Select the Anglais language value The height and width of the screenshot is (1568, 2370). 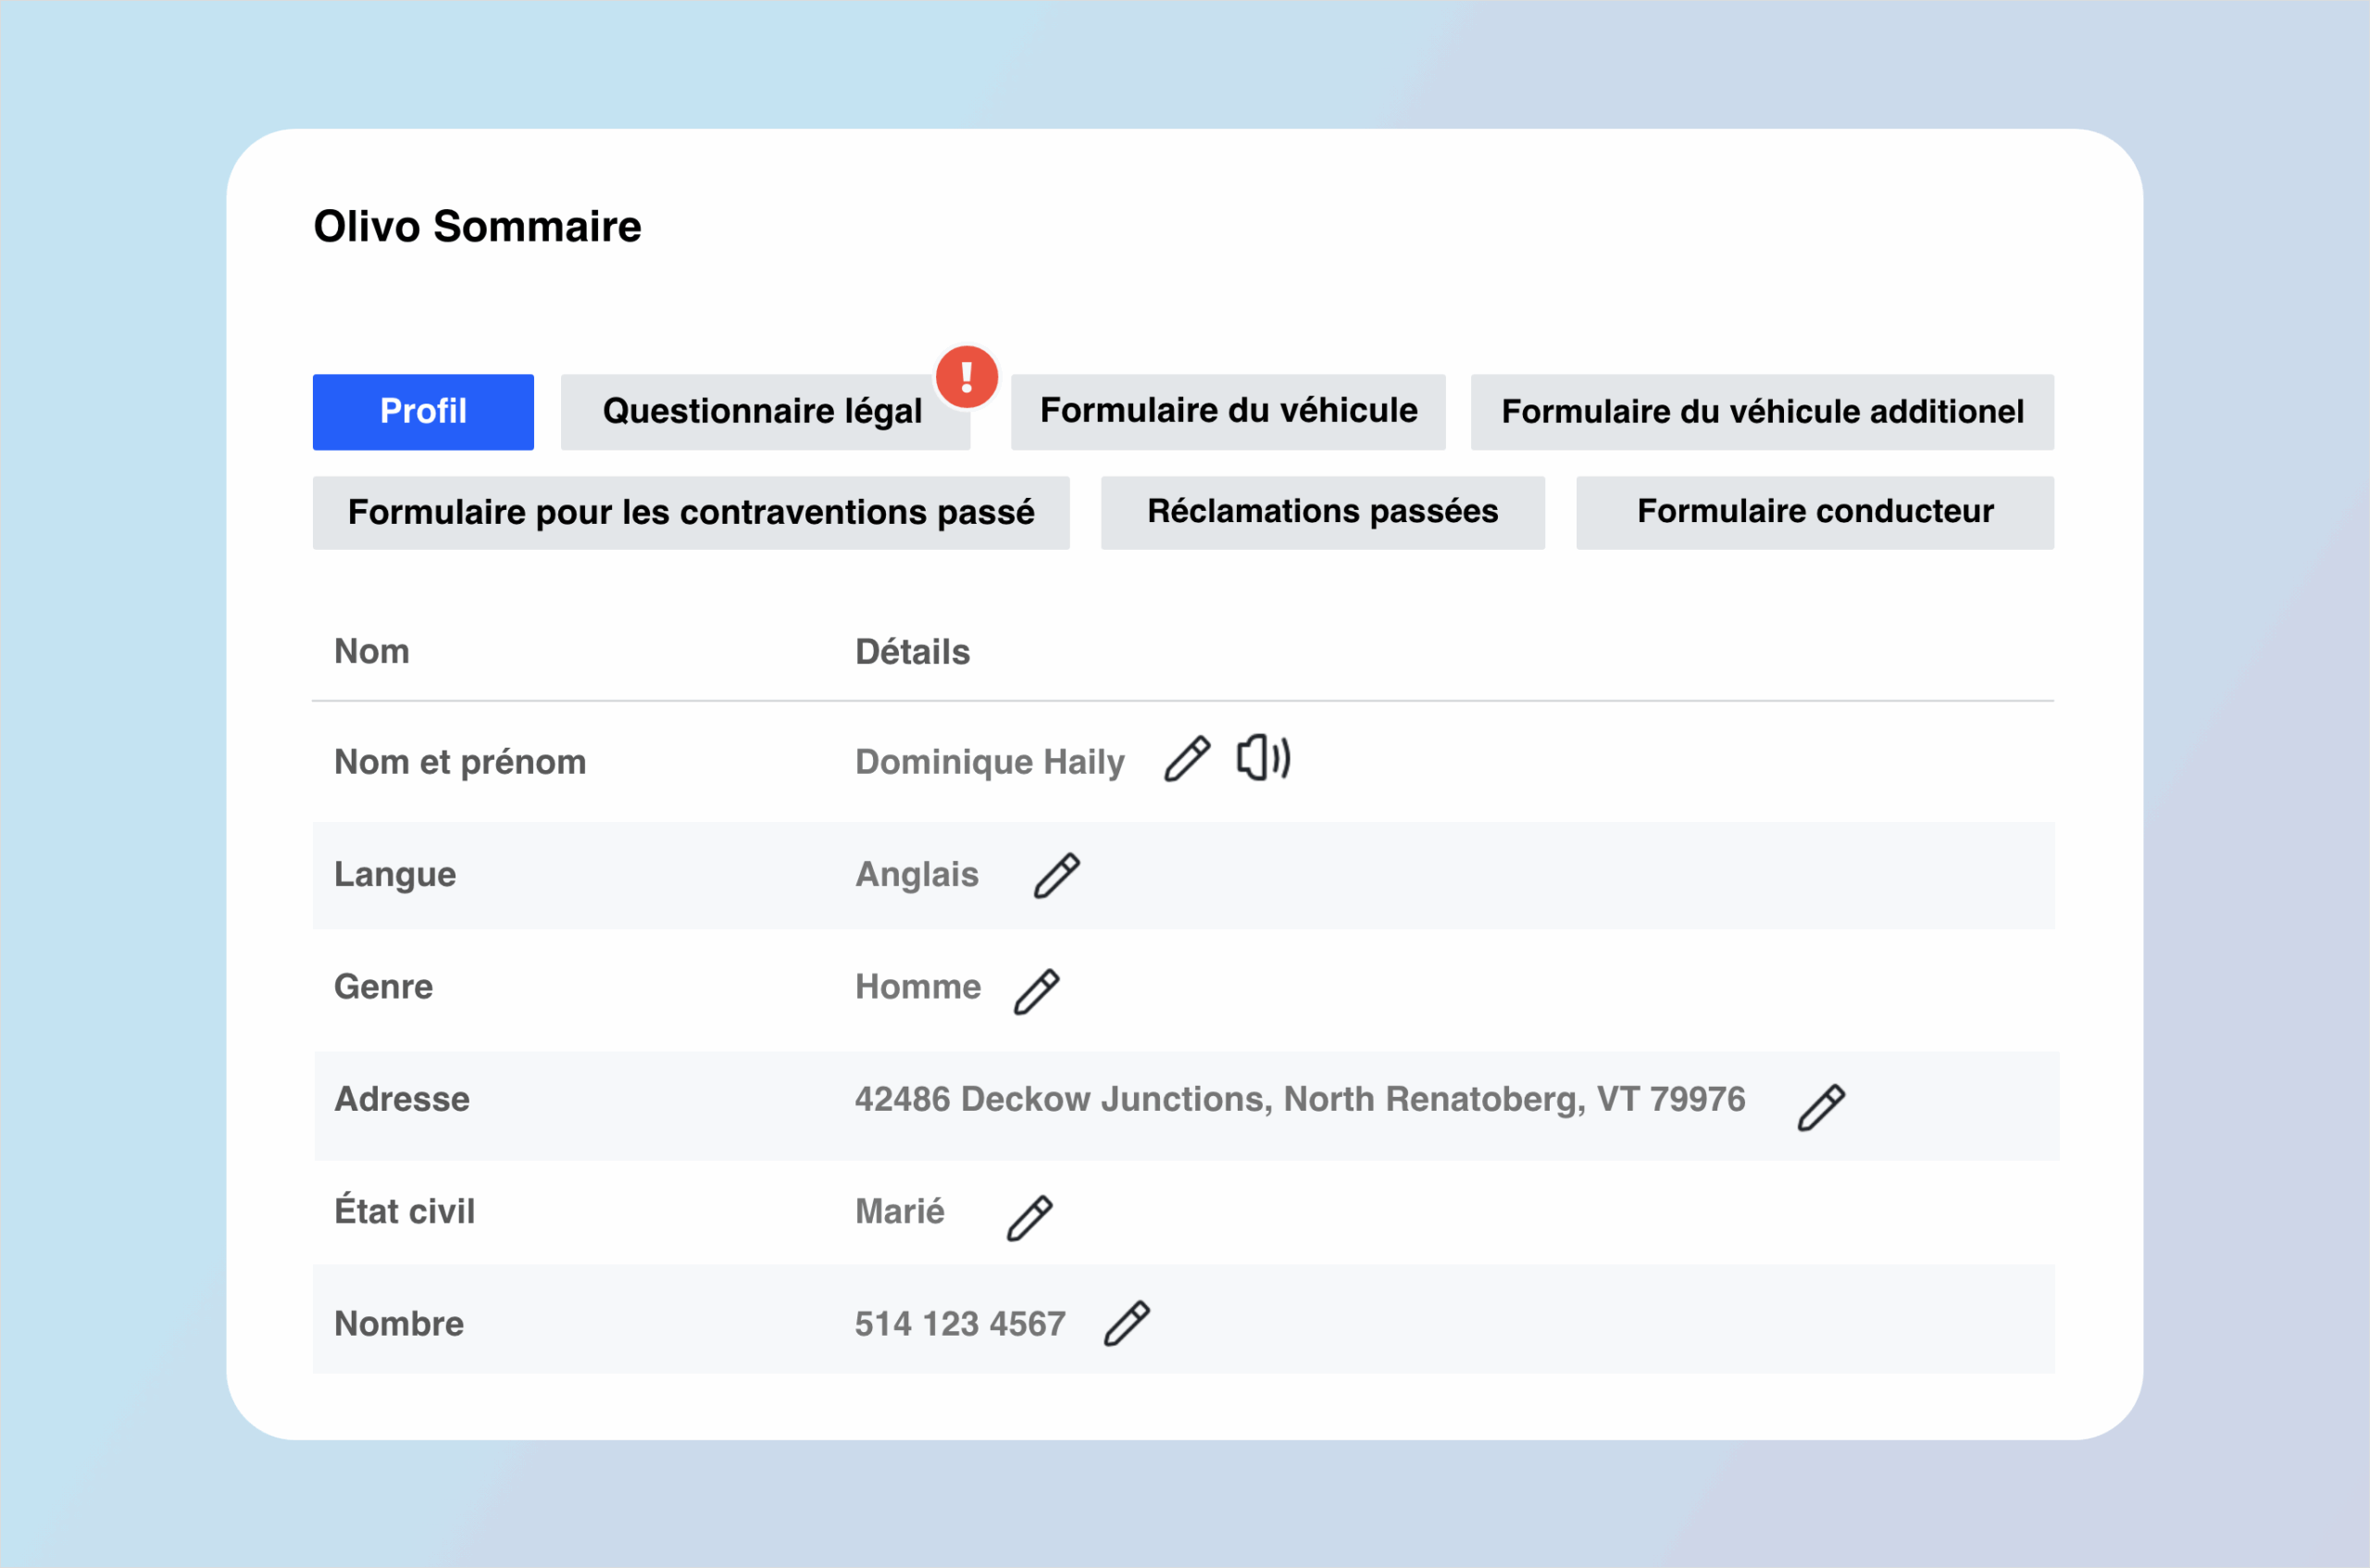[917, 874]
